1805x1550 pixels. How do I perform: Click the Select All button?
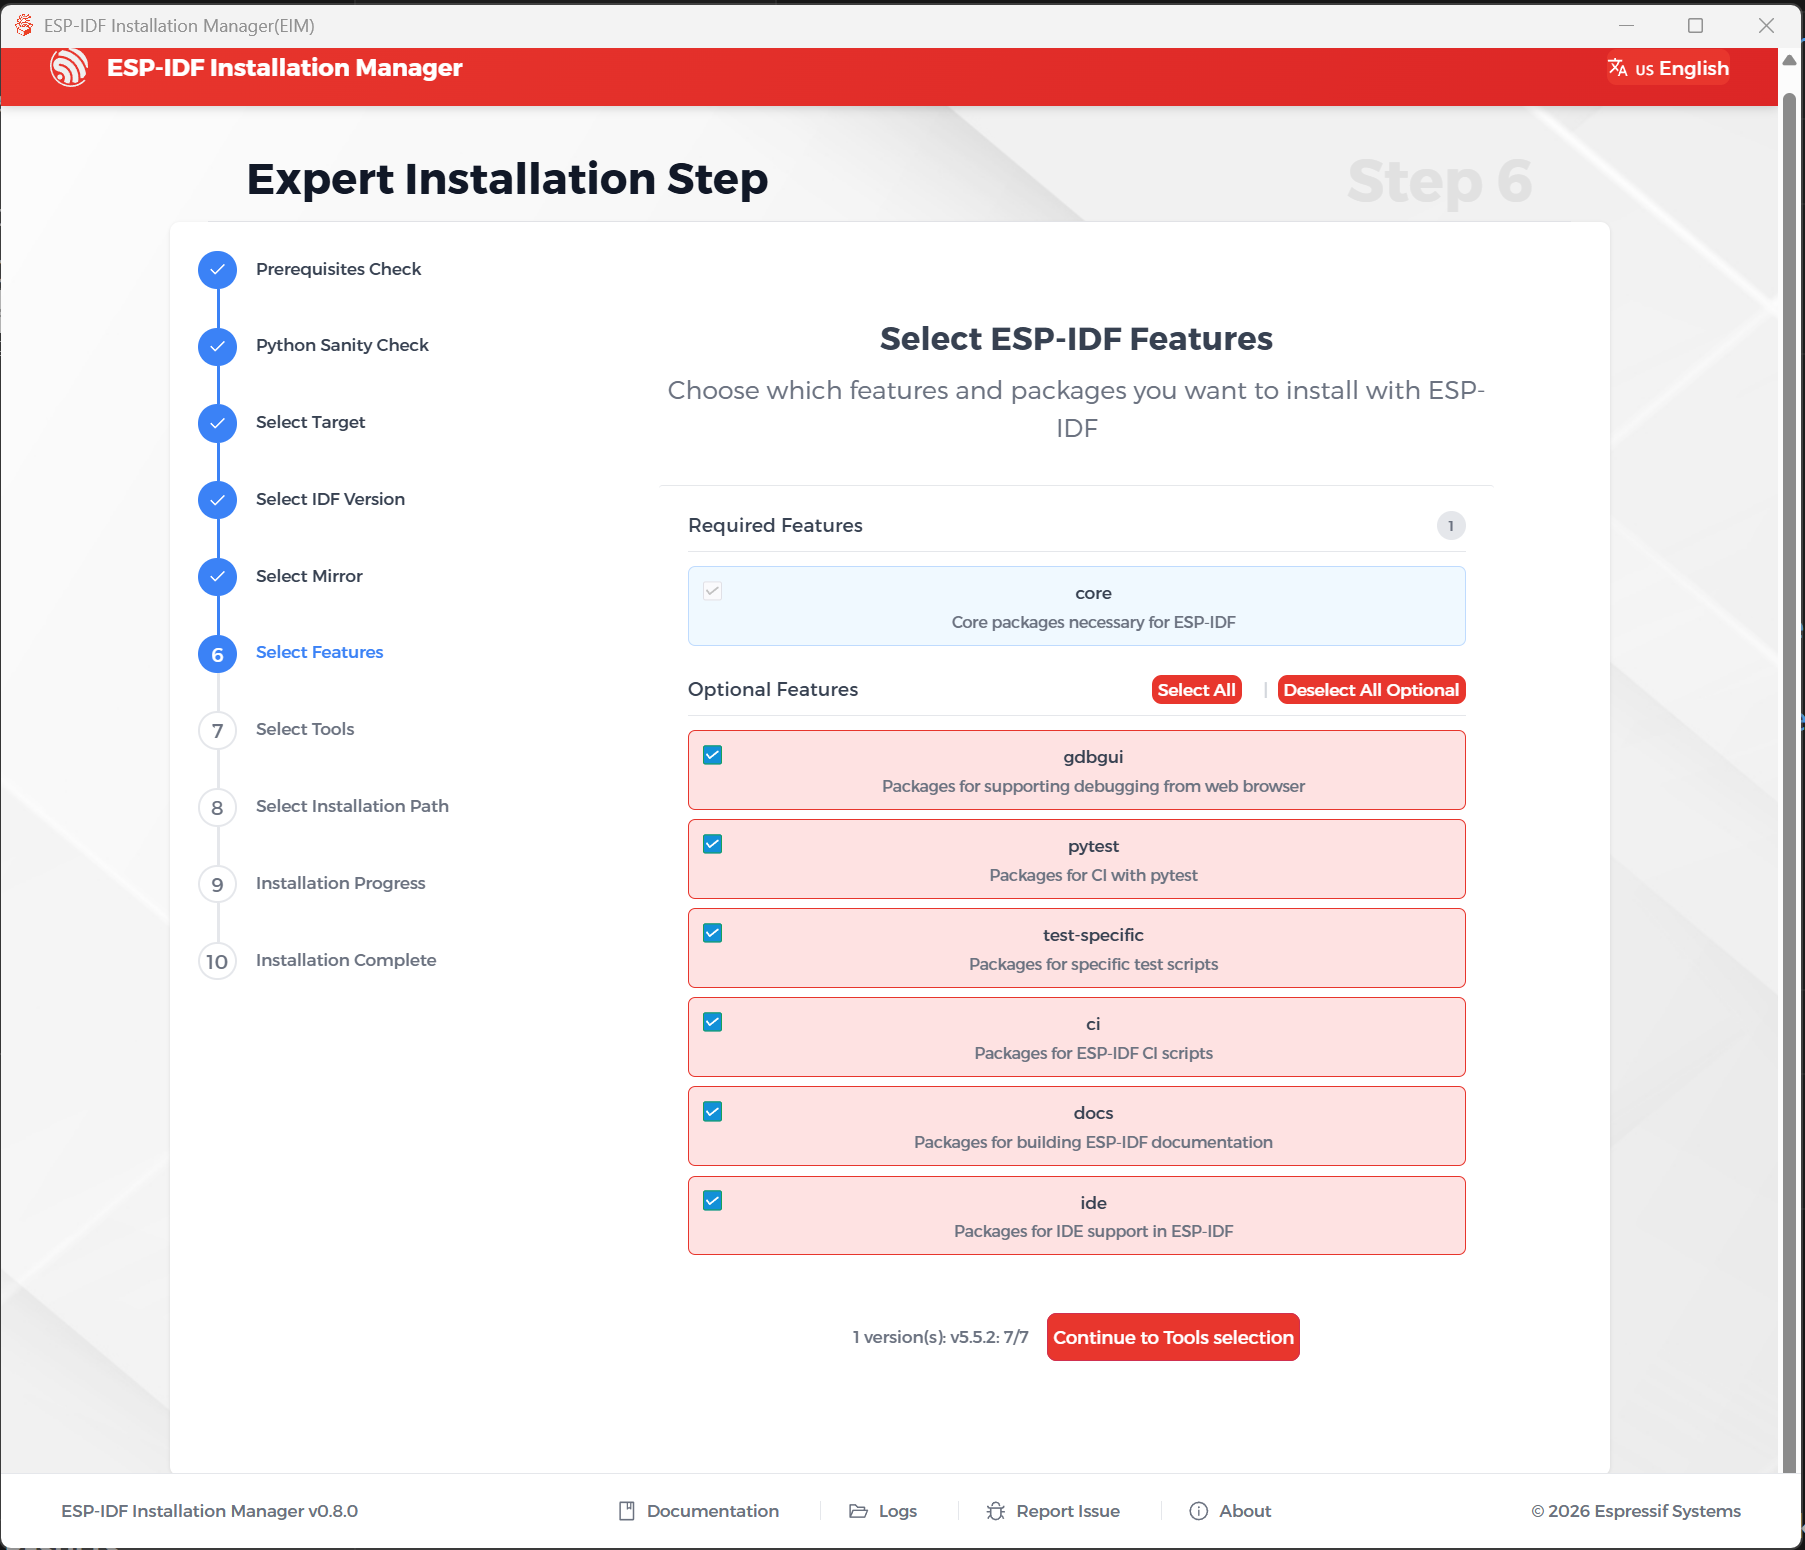tap(1196, 690)
